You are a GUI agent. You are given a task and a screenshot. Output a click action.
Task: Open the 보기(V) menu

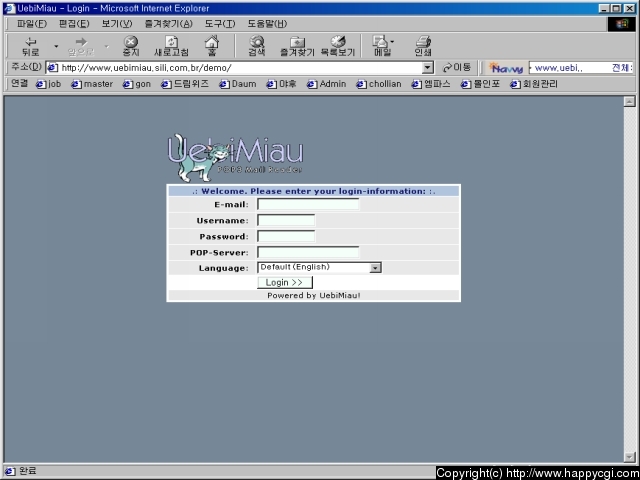[117, 24]
